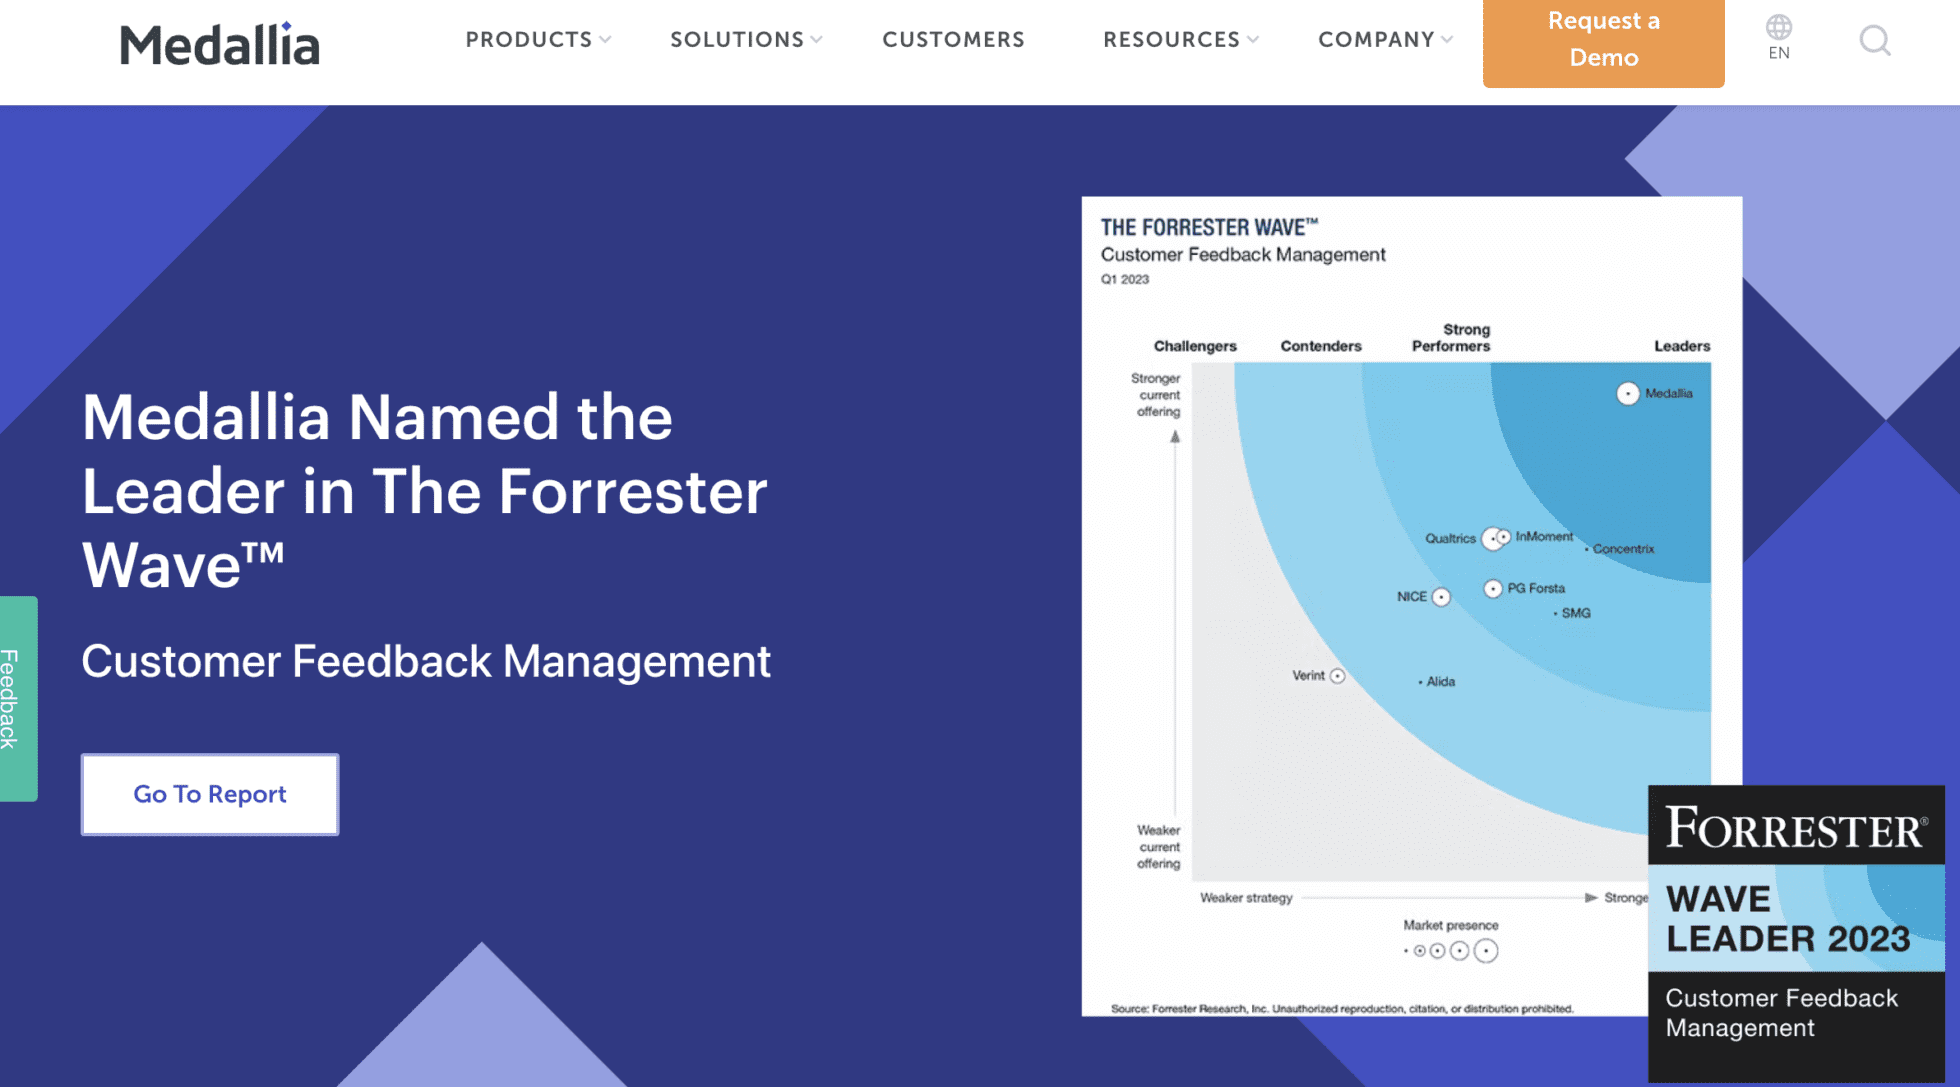1960x1087 pixels.
Task: Click the 'Weaker strategy' axis label
Action: [x=1246, y=898]
